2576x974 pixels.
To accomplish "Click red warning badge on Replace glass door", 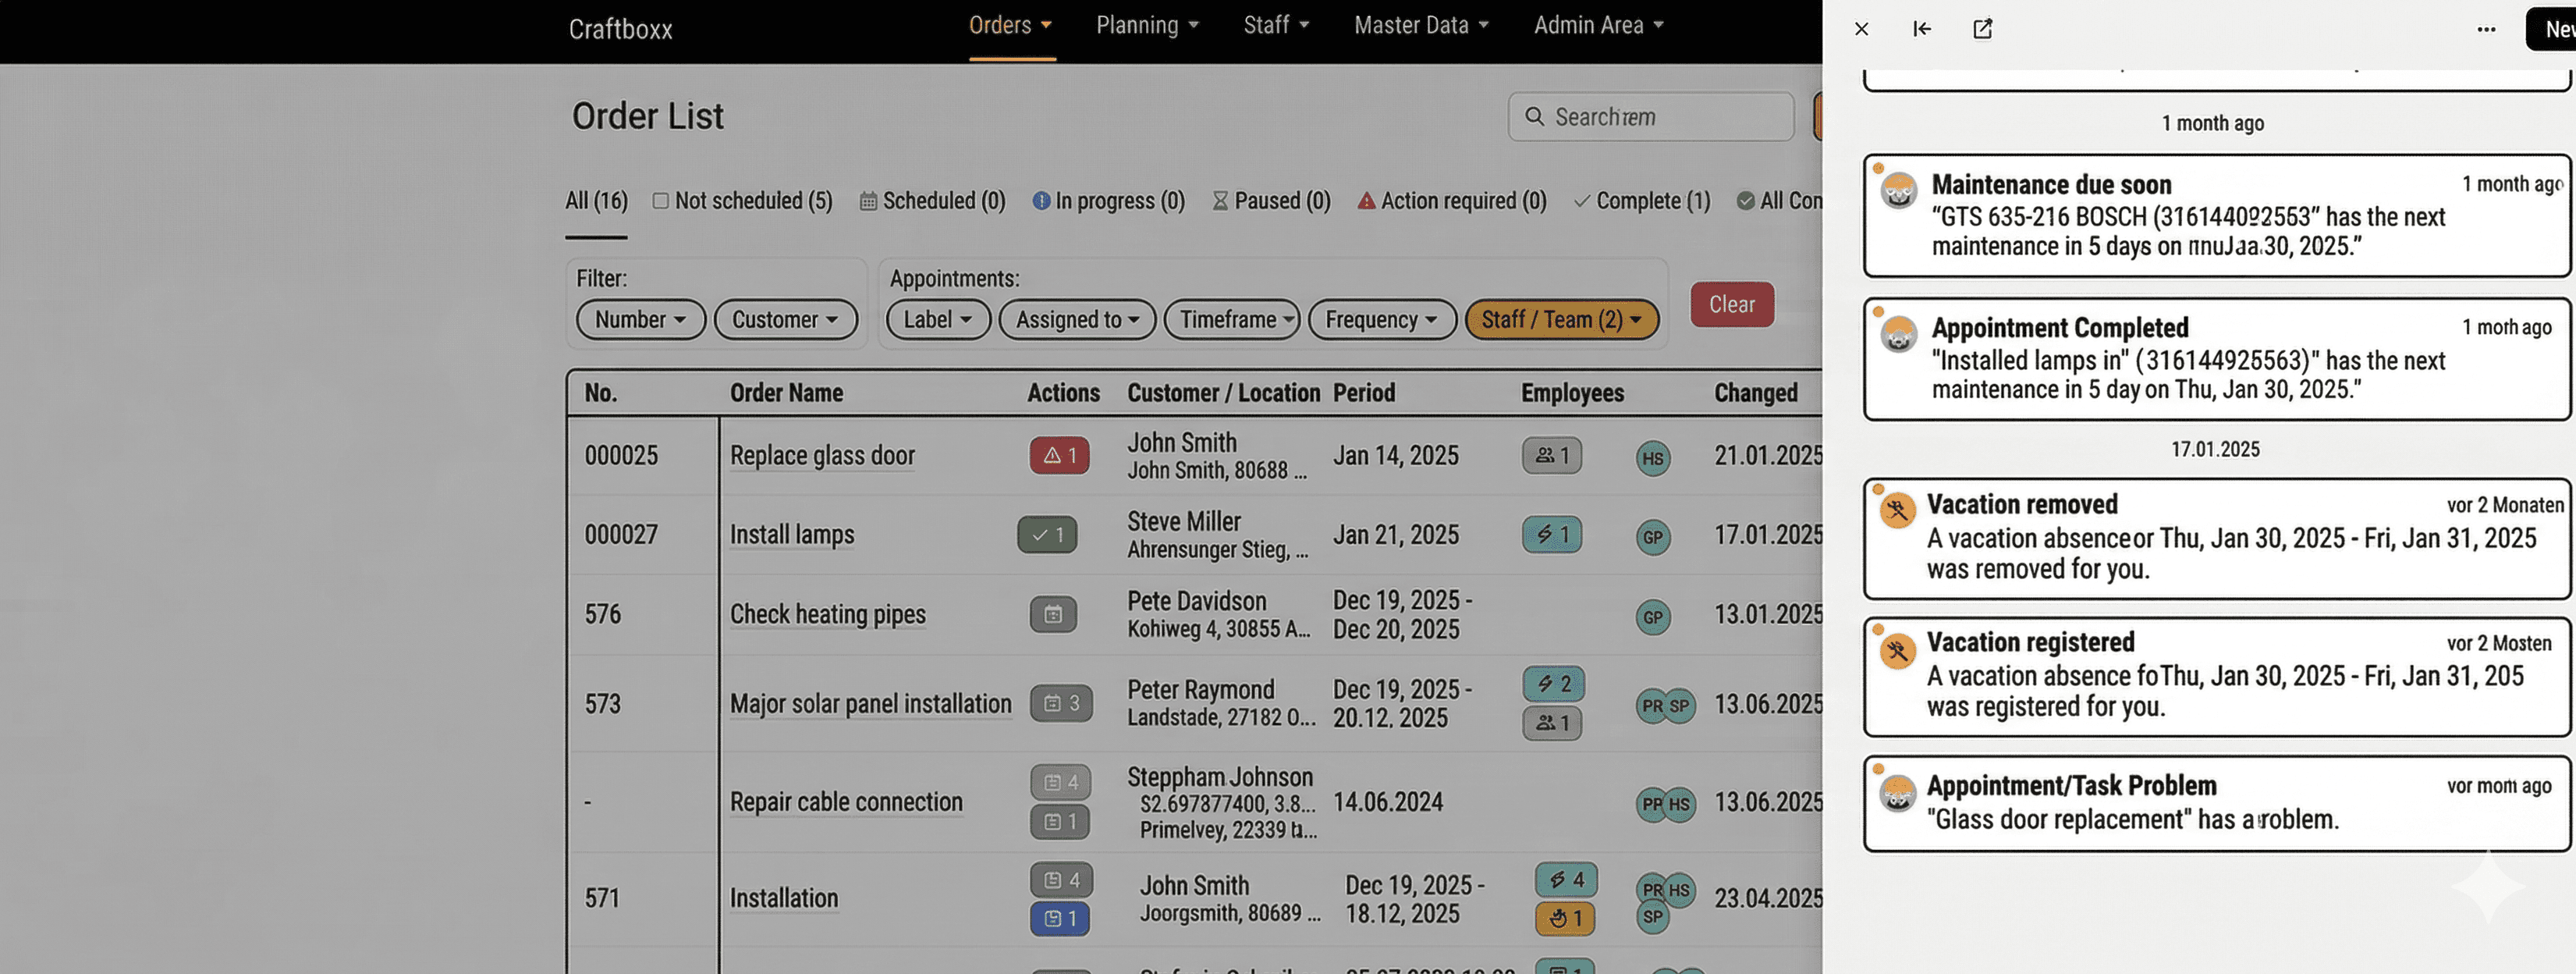I will (1059, 456).
